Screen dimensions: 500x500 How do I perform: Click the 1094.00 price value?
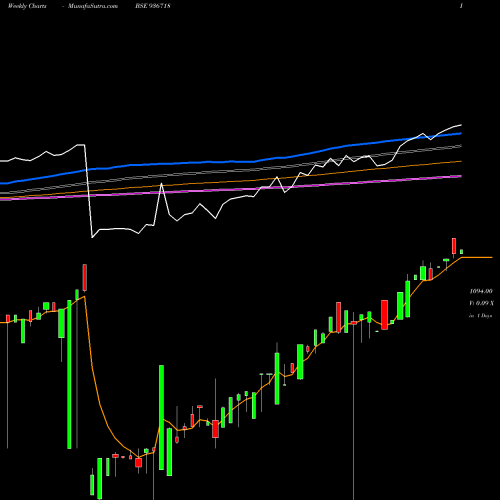[x=481, y=291]
